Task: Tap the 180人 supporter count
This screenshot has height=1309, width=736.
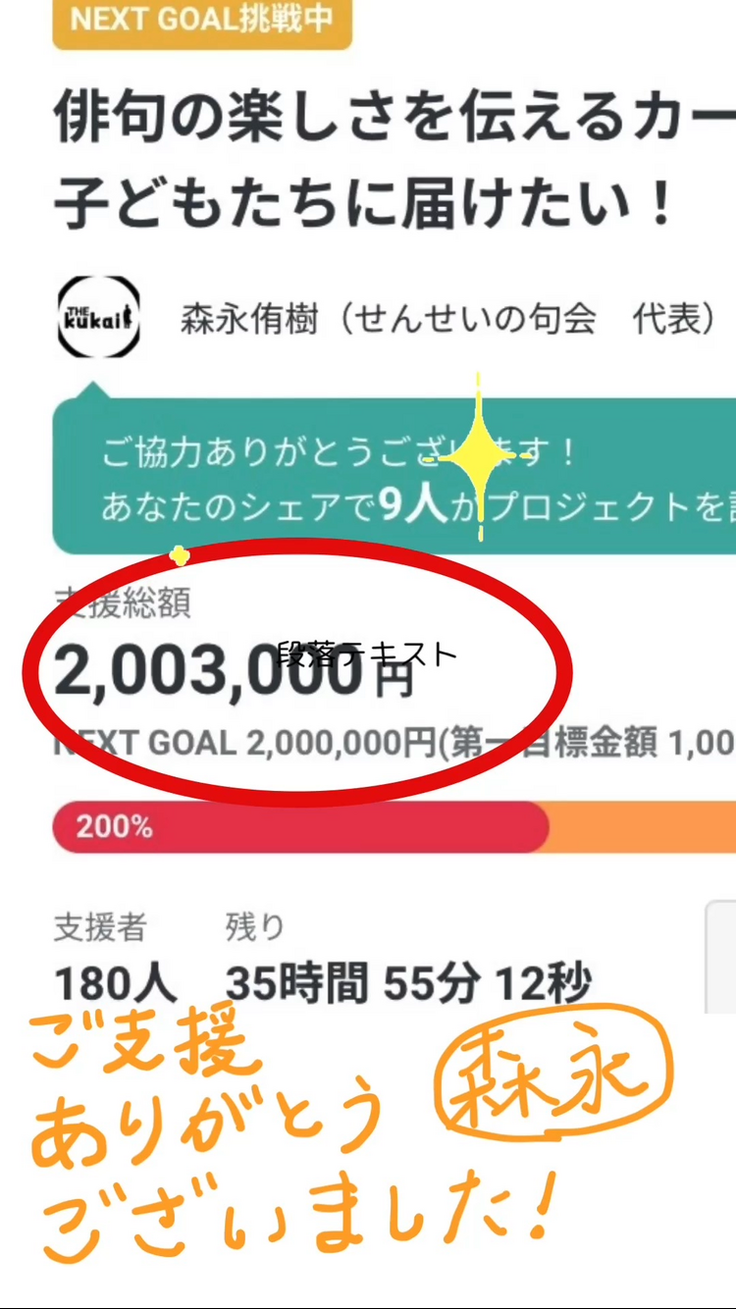Action: click(x=115, y=985)
